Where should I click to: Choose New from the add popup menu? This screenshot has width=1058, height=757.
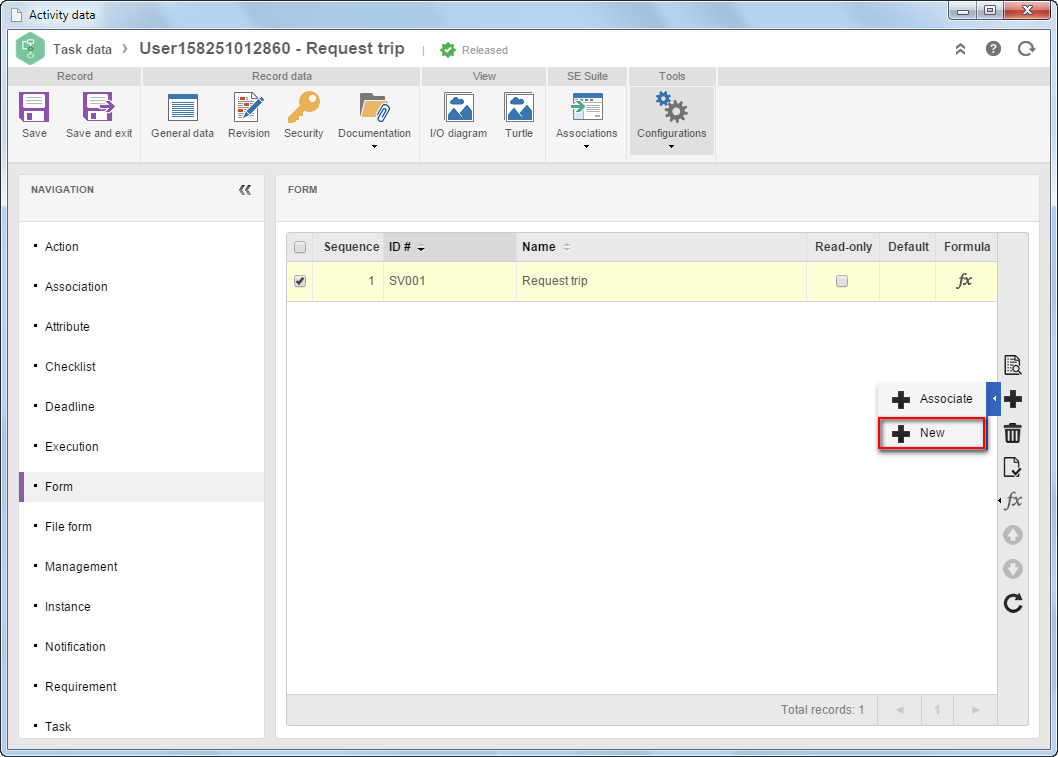tap(932, 433)
